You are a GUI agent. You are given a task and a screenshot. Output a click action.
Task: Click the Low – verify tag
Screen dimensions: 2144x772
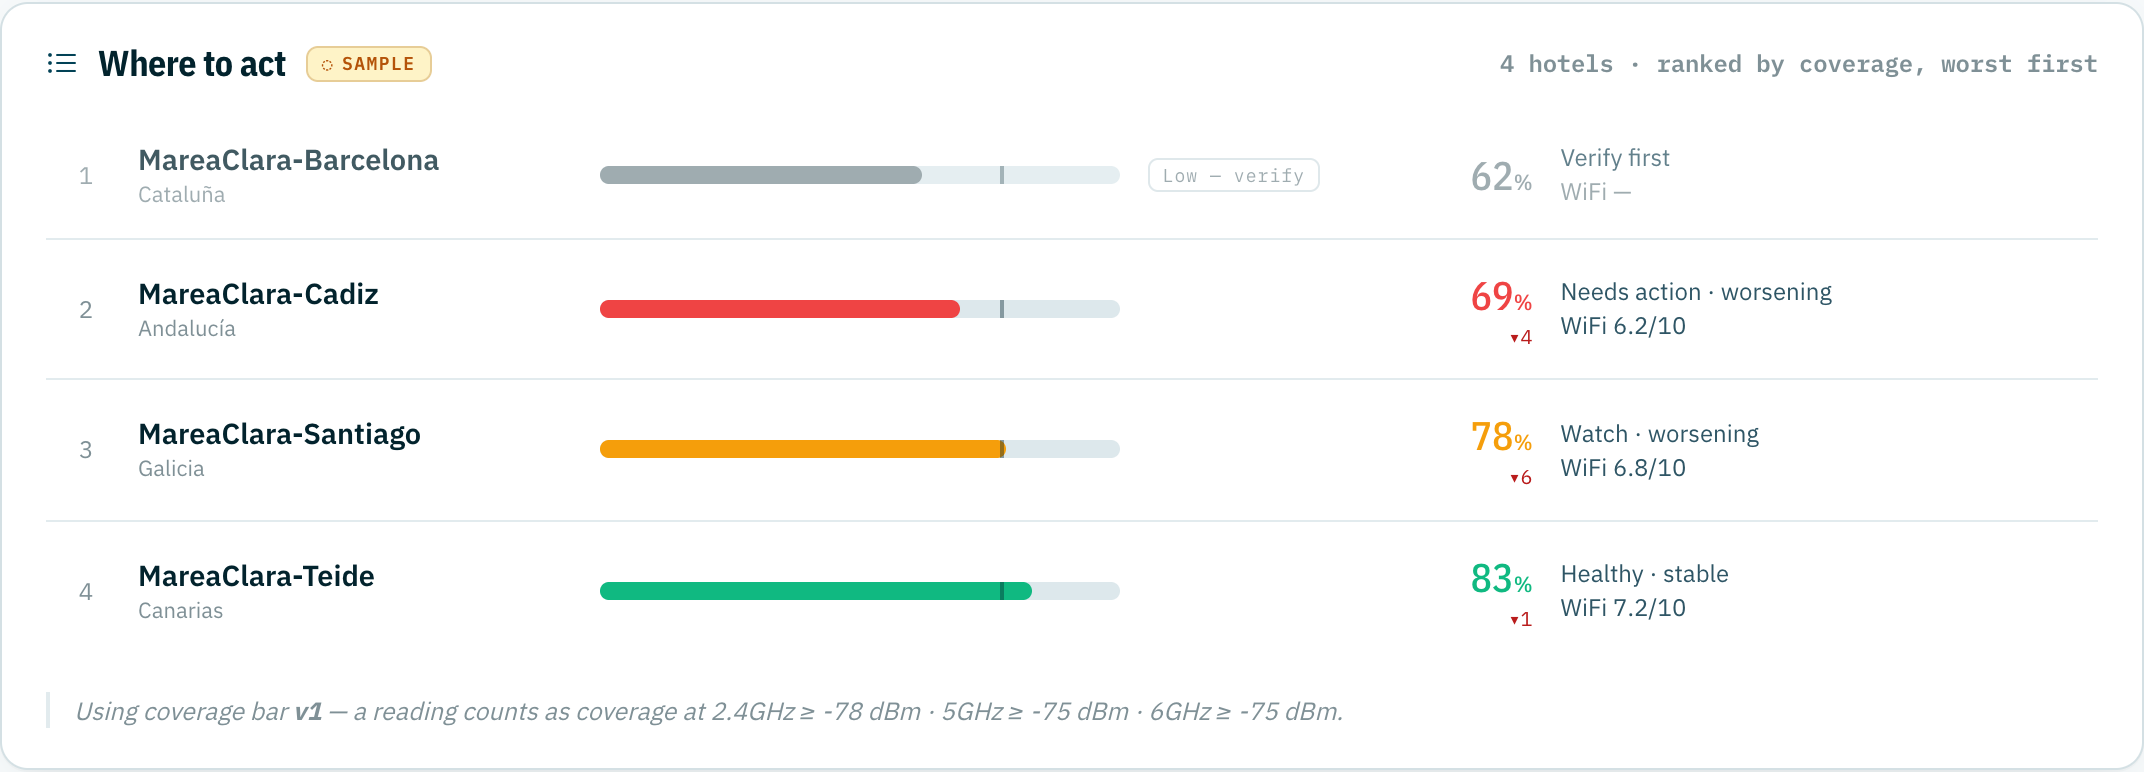[x=1233, y=175]
